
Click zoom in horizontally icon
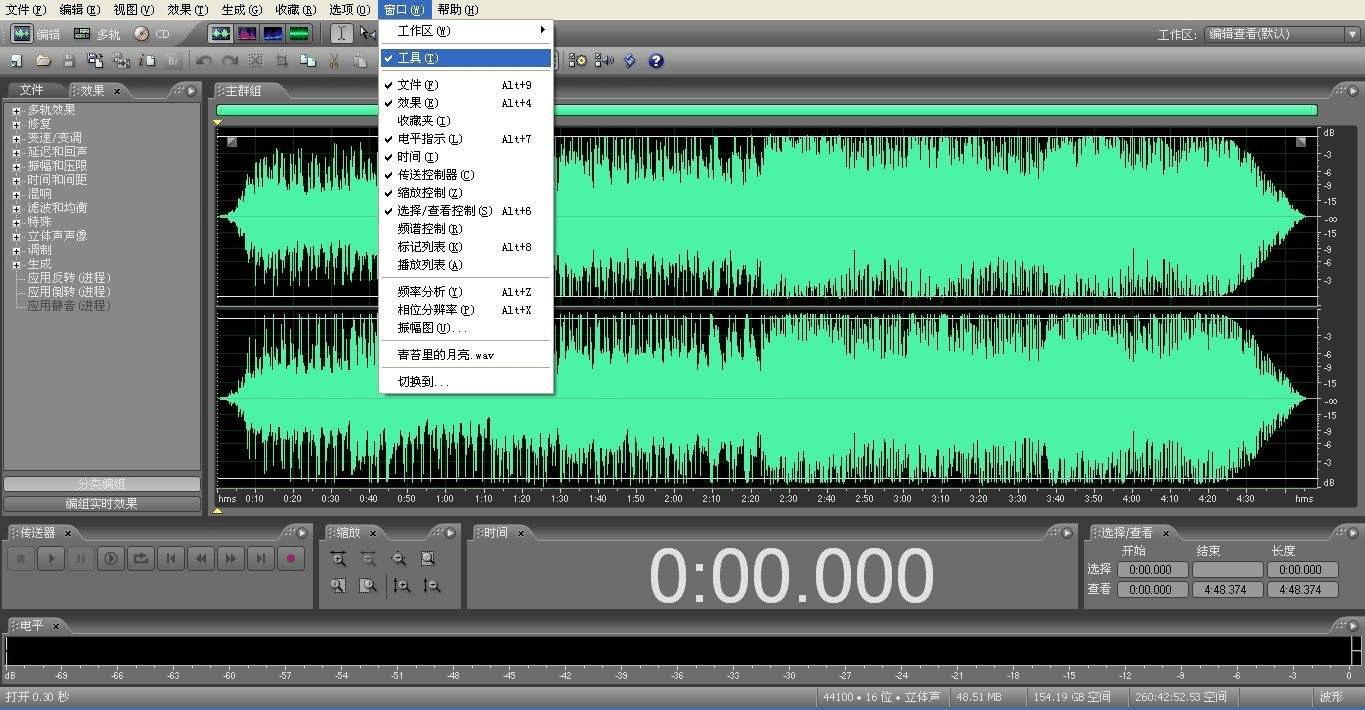pos(339,559)
